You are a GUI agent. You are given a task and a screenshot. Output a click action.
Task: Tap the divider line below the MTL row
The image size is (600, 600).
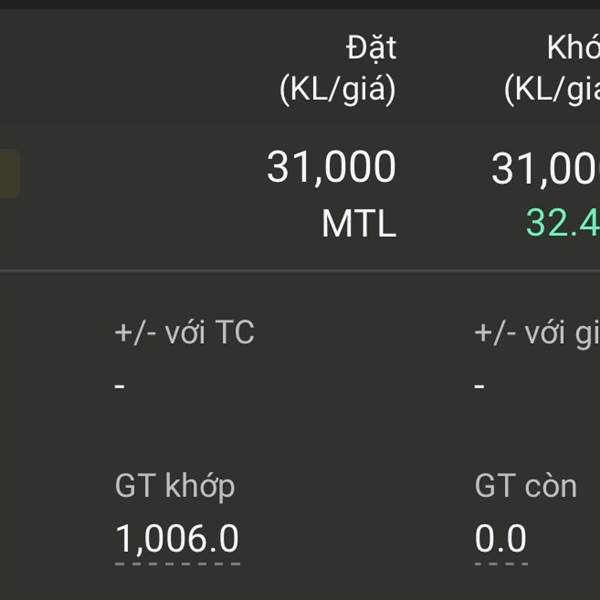(x=300, y=271)
